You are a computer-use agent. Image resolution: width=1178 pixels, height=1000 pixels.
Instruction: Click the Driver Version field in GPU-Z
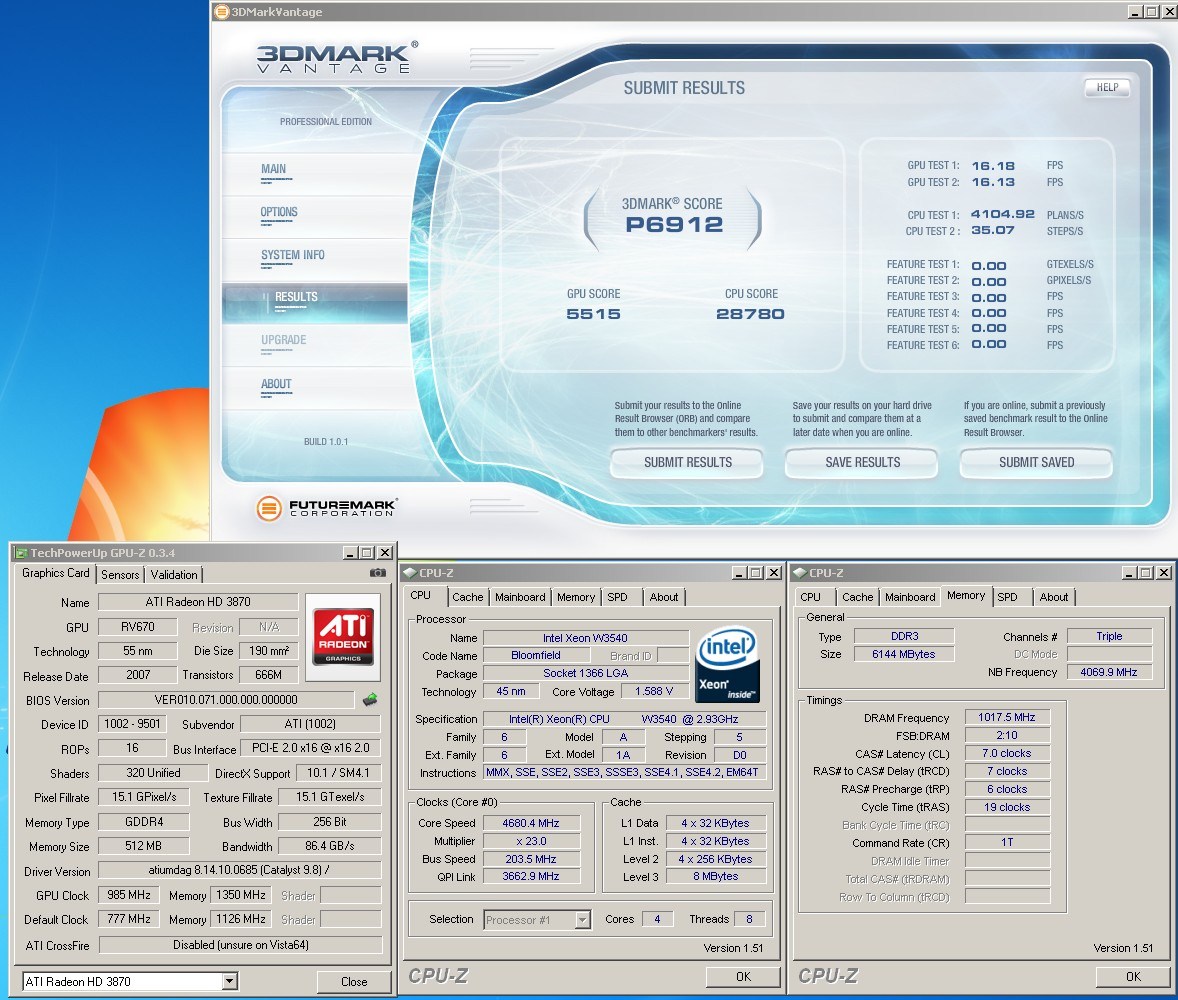click(239, 870)
